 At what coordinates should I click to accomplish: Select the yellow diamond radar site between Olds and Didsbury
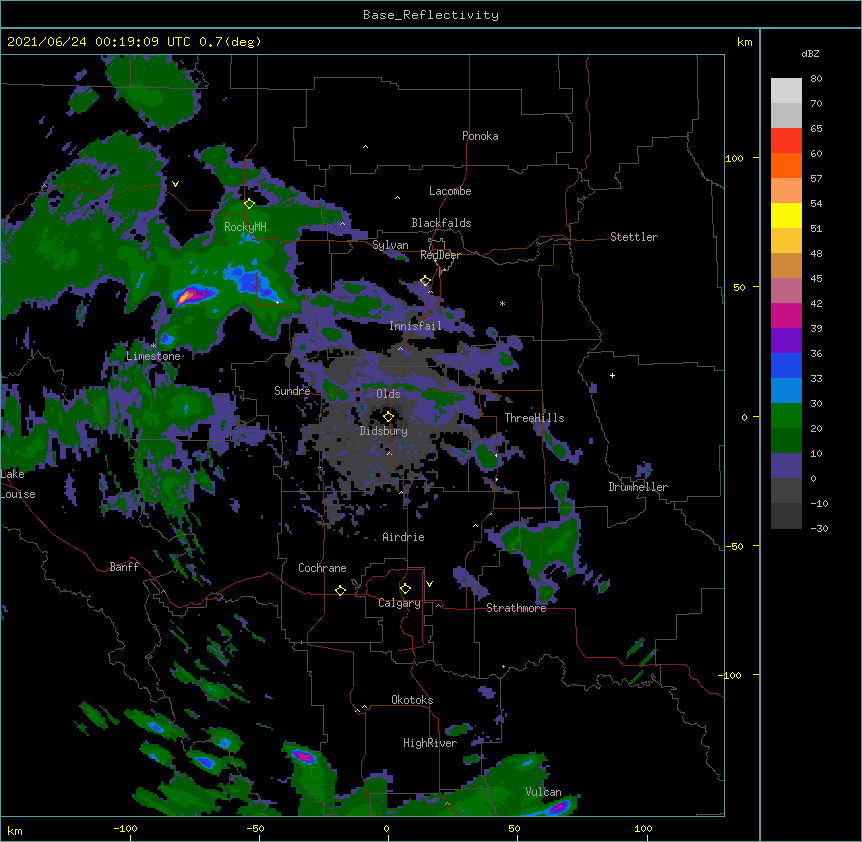pyautogui.click(x=388, y=416)
